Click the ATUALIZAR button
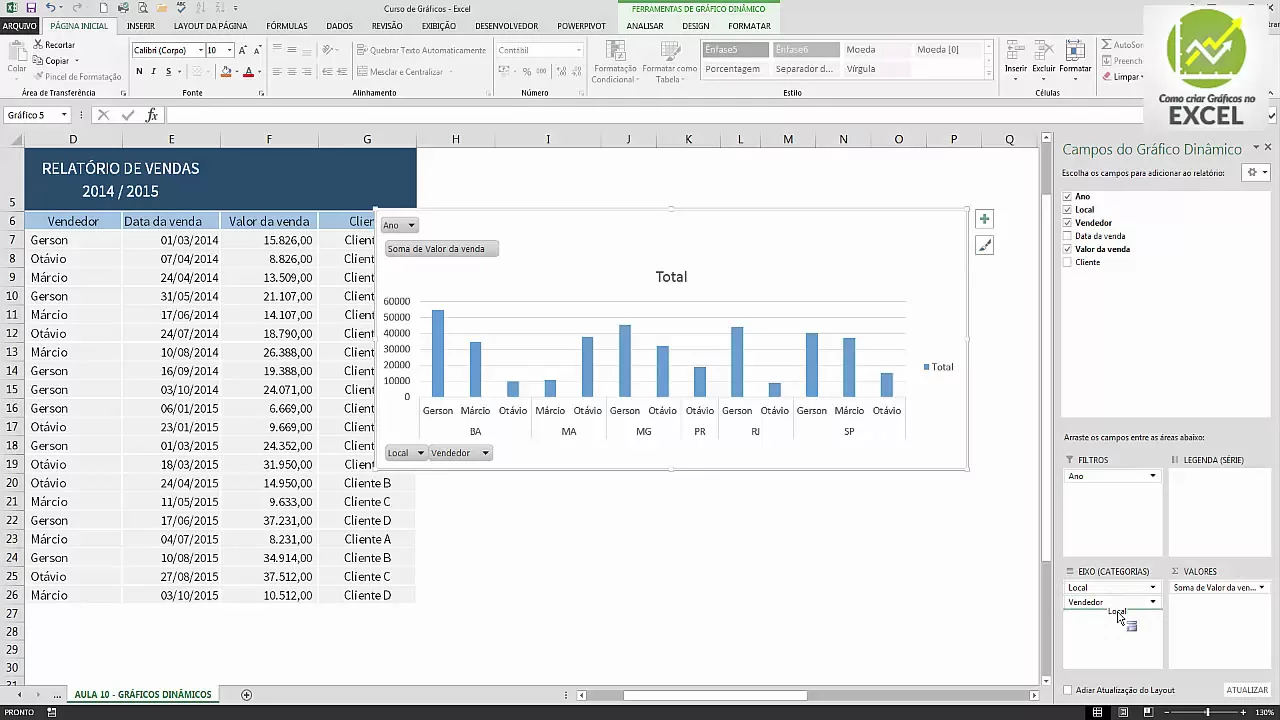The height and width of the screenshot is (720, 1280). (x=1247, y=690)
